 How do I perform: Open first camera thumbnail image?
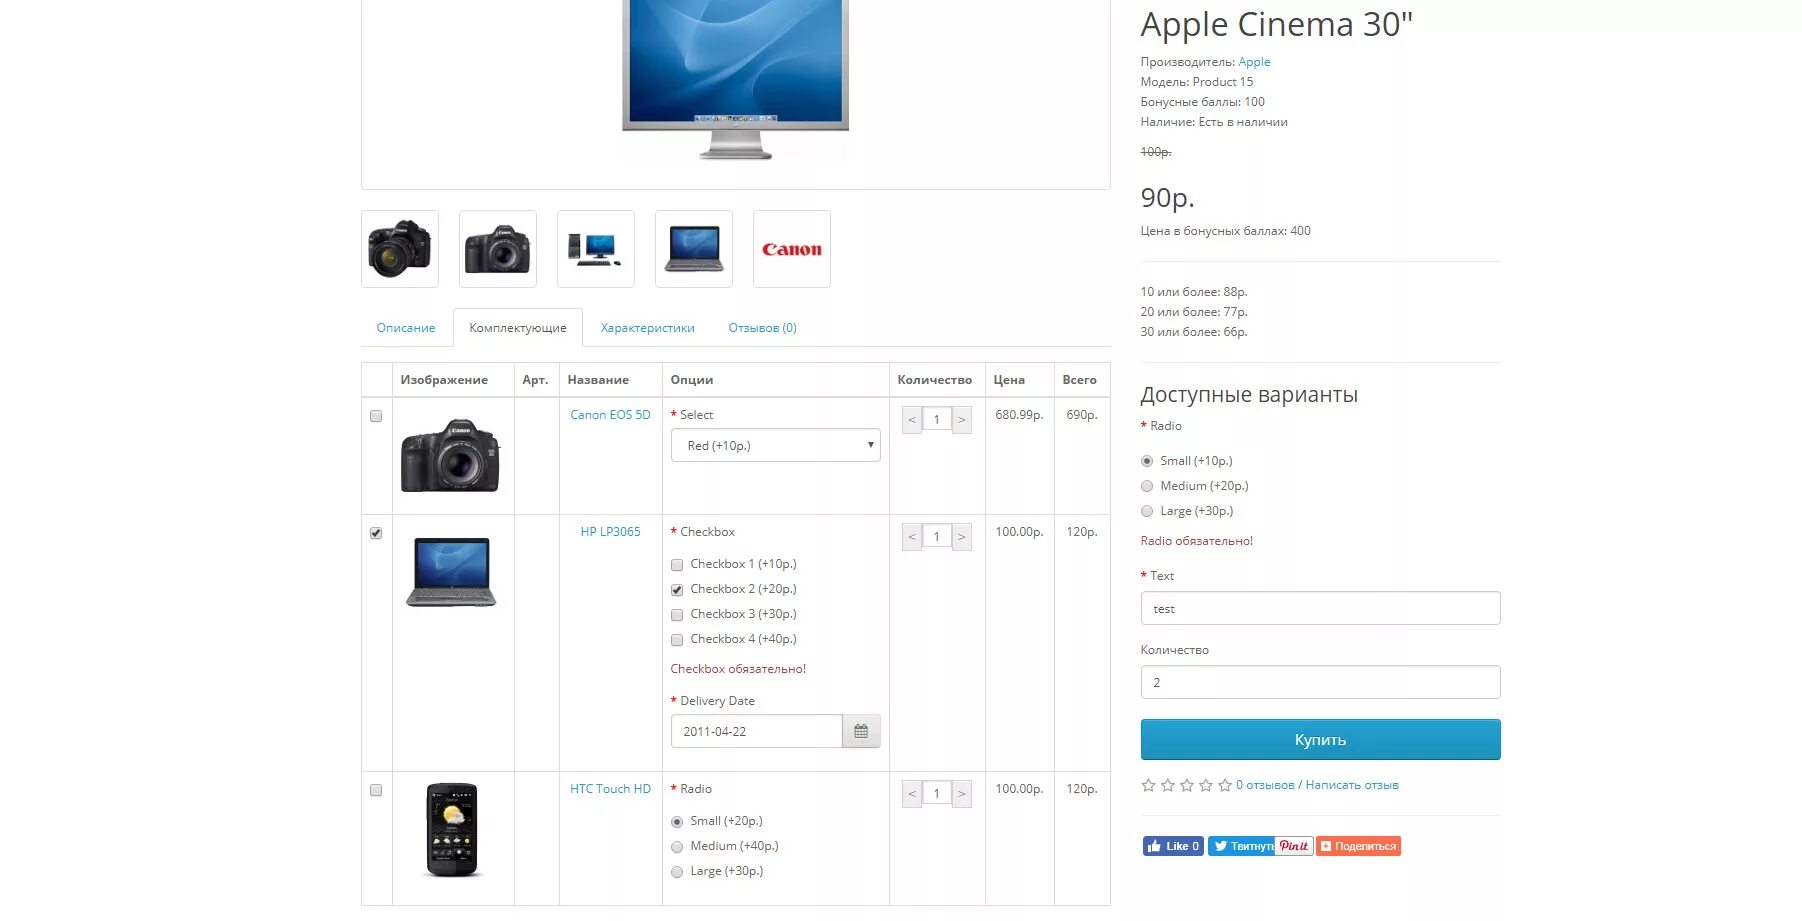click(400, 249)
